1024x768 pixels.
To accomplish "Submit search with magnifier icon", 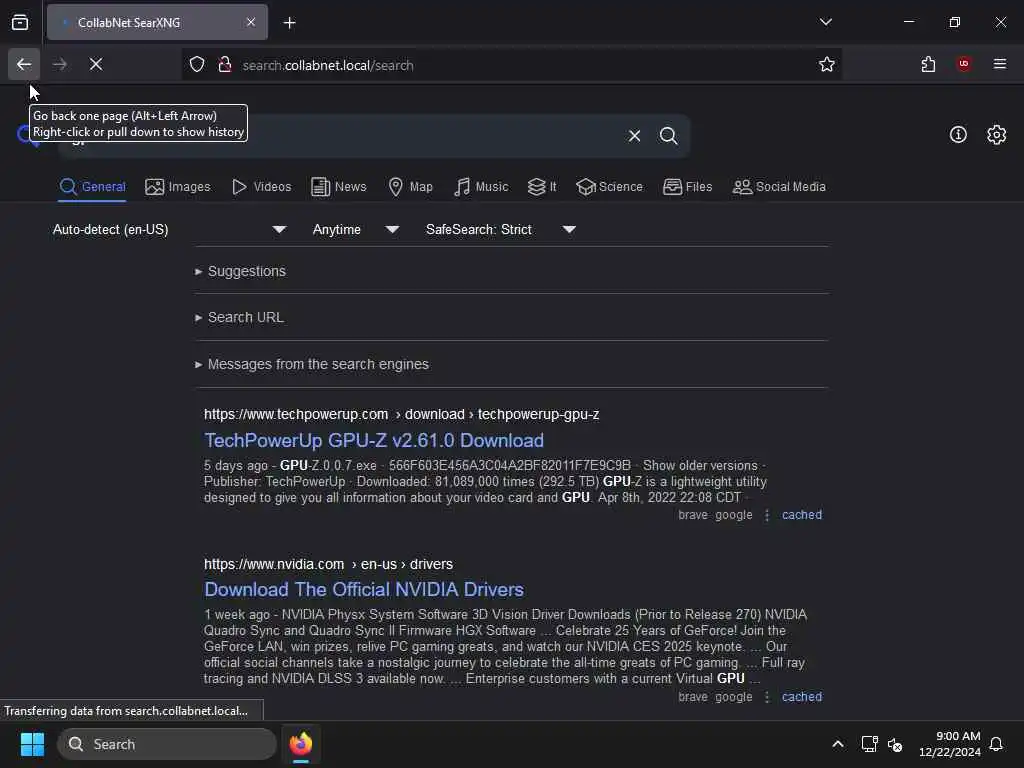I will (668, 136).
